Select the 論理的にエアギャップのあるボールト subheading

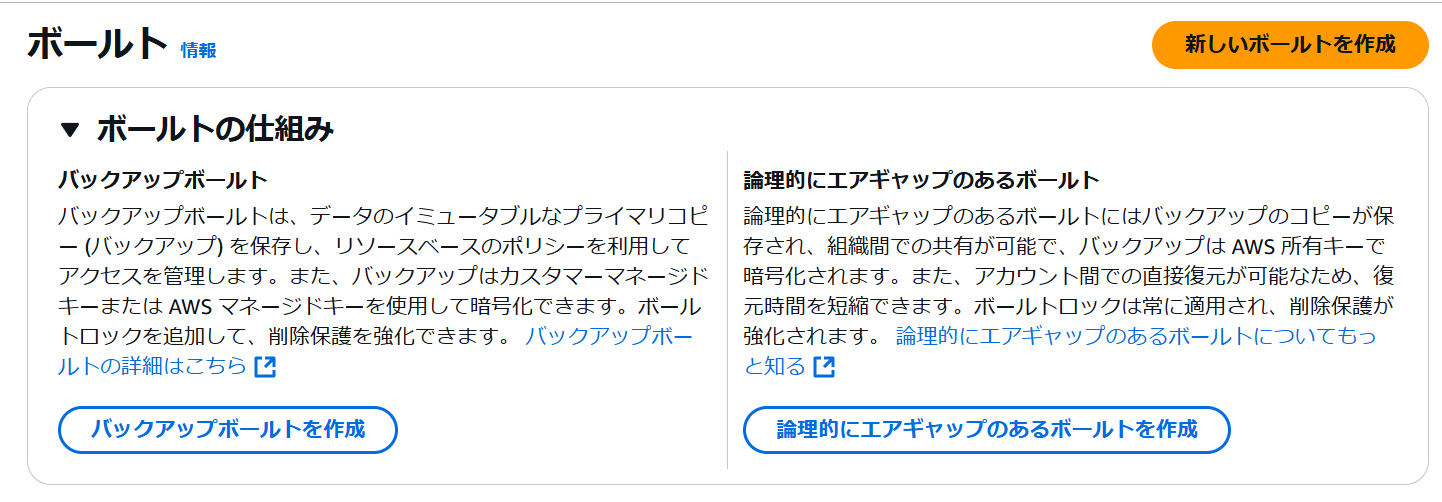click(922, 180)
